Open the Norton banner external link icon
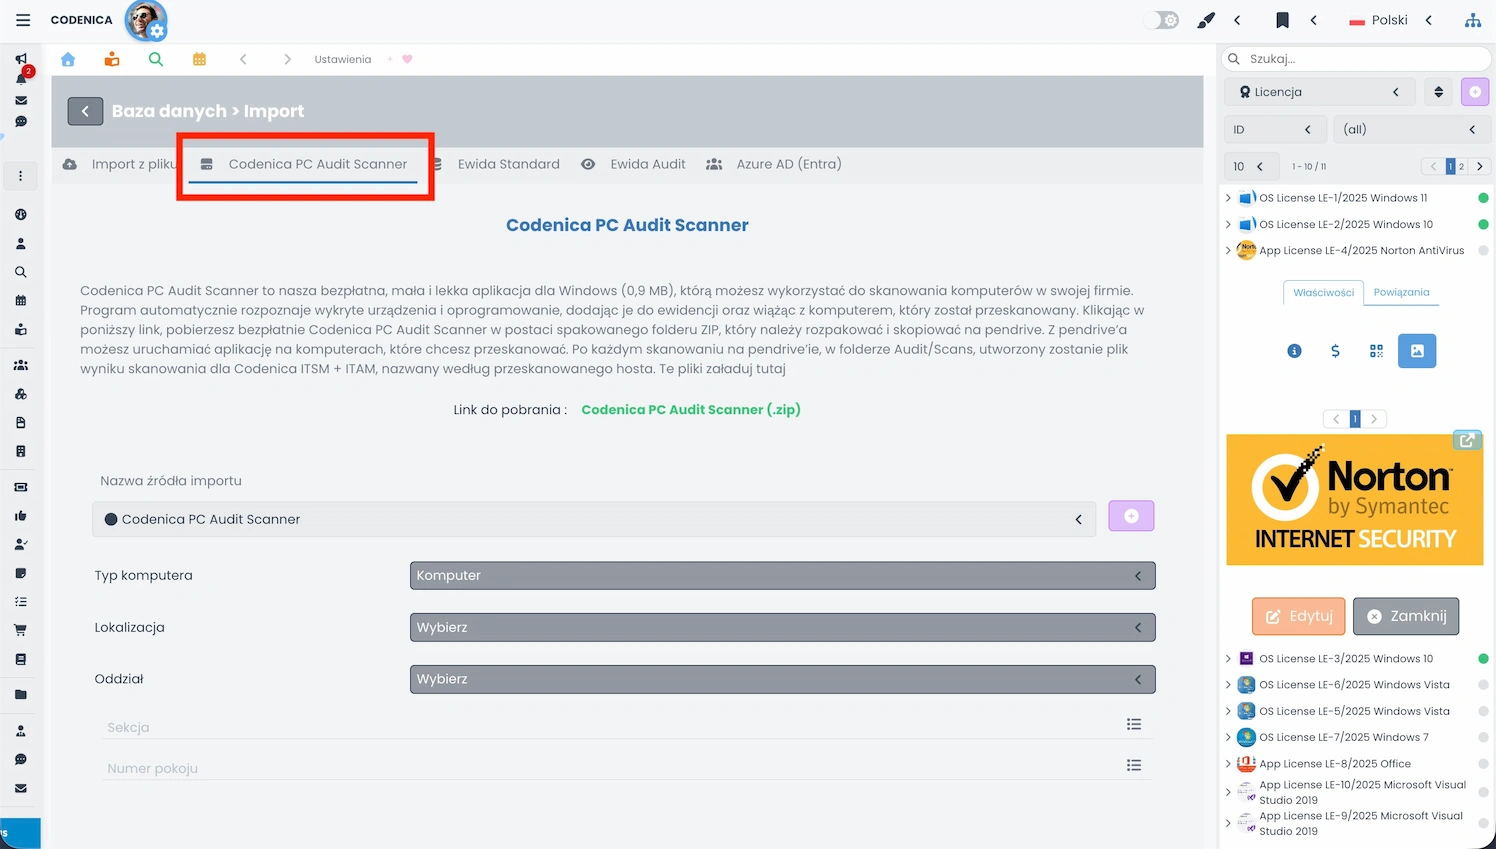Viewport: 1496px width, 849px height. (x=1467, y=440)
